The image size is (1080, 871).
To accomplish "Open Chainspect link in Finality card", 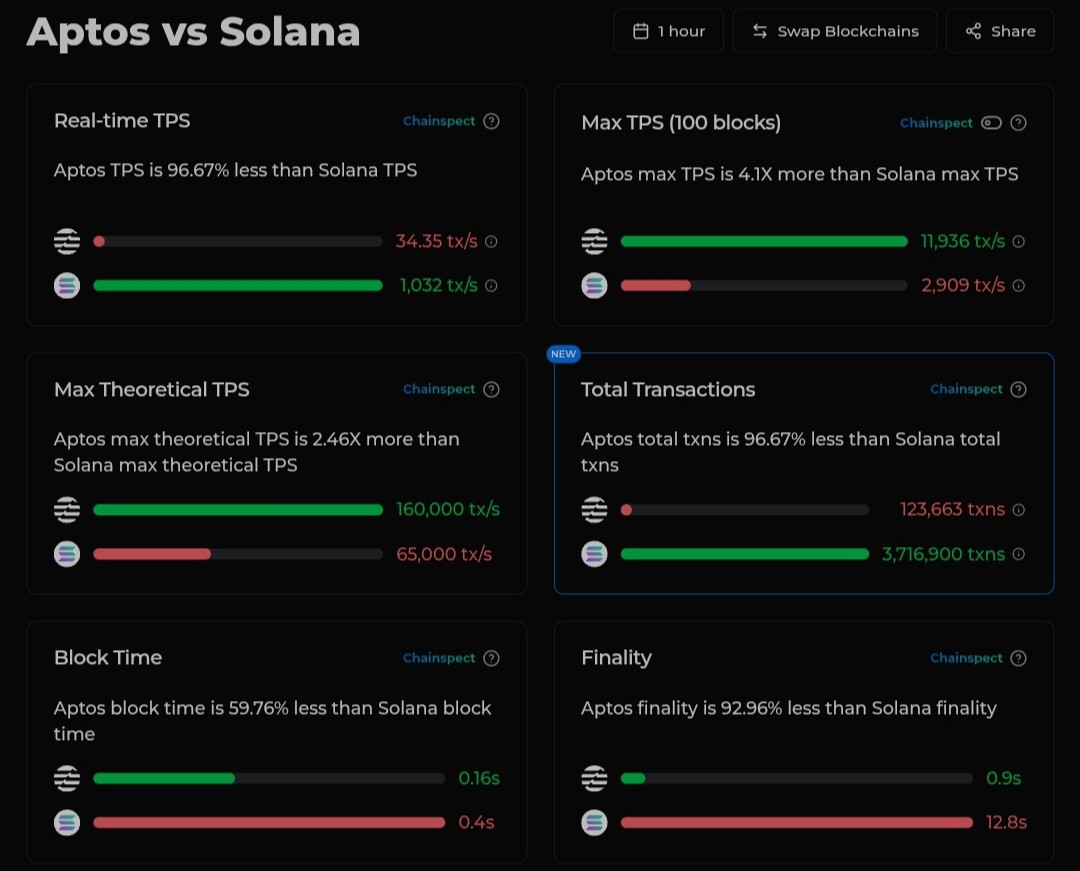I will click(x=966, y=658).
